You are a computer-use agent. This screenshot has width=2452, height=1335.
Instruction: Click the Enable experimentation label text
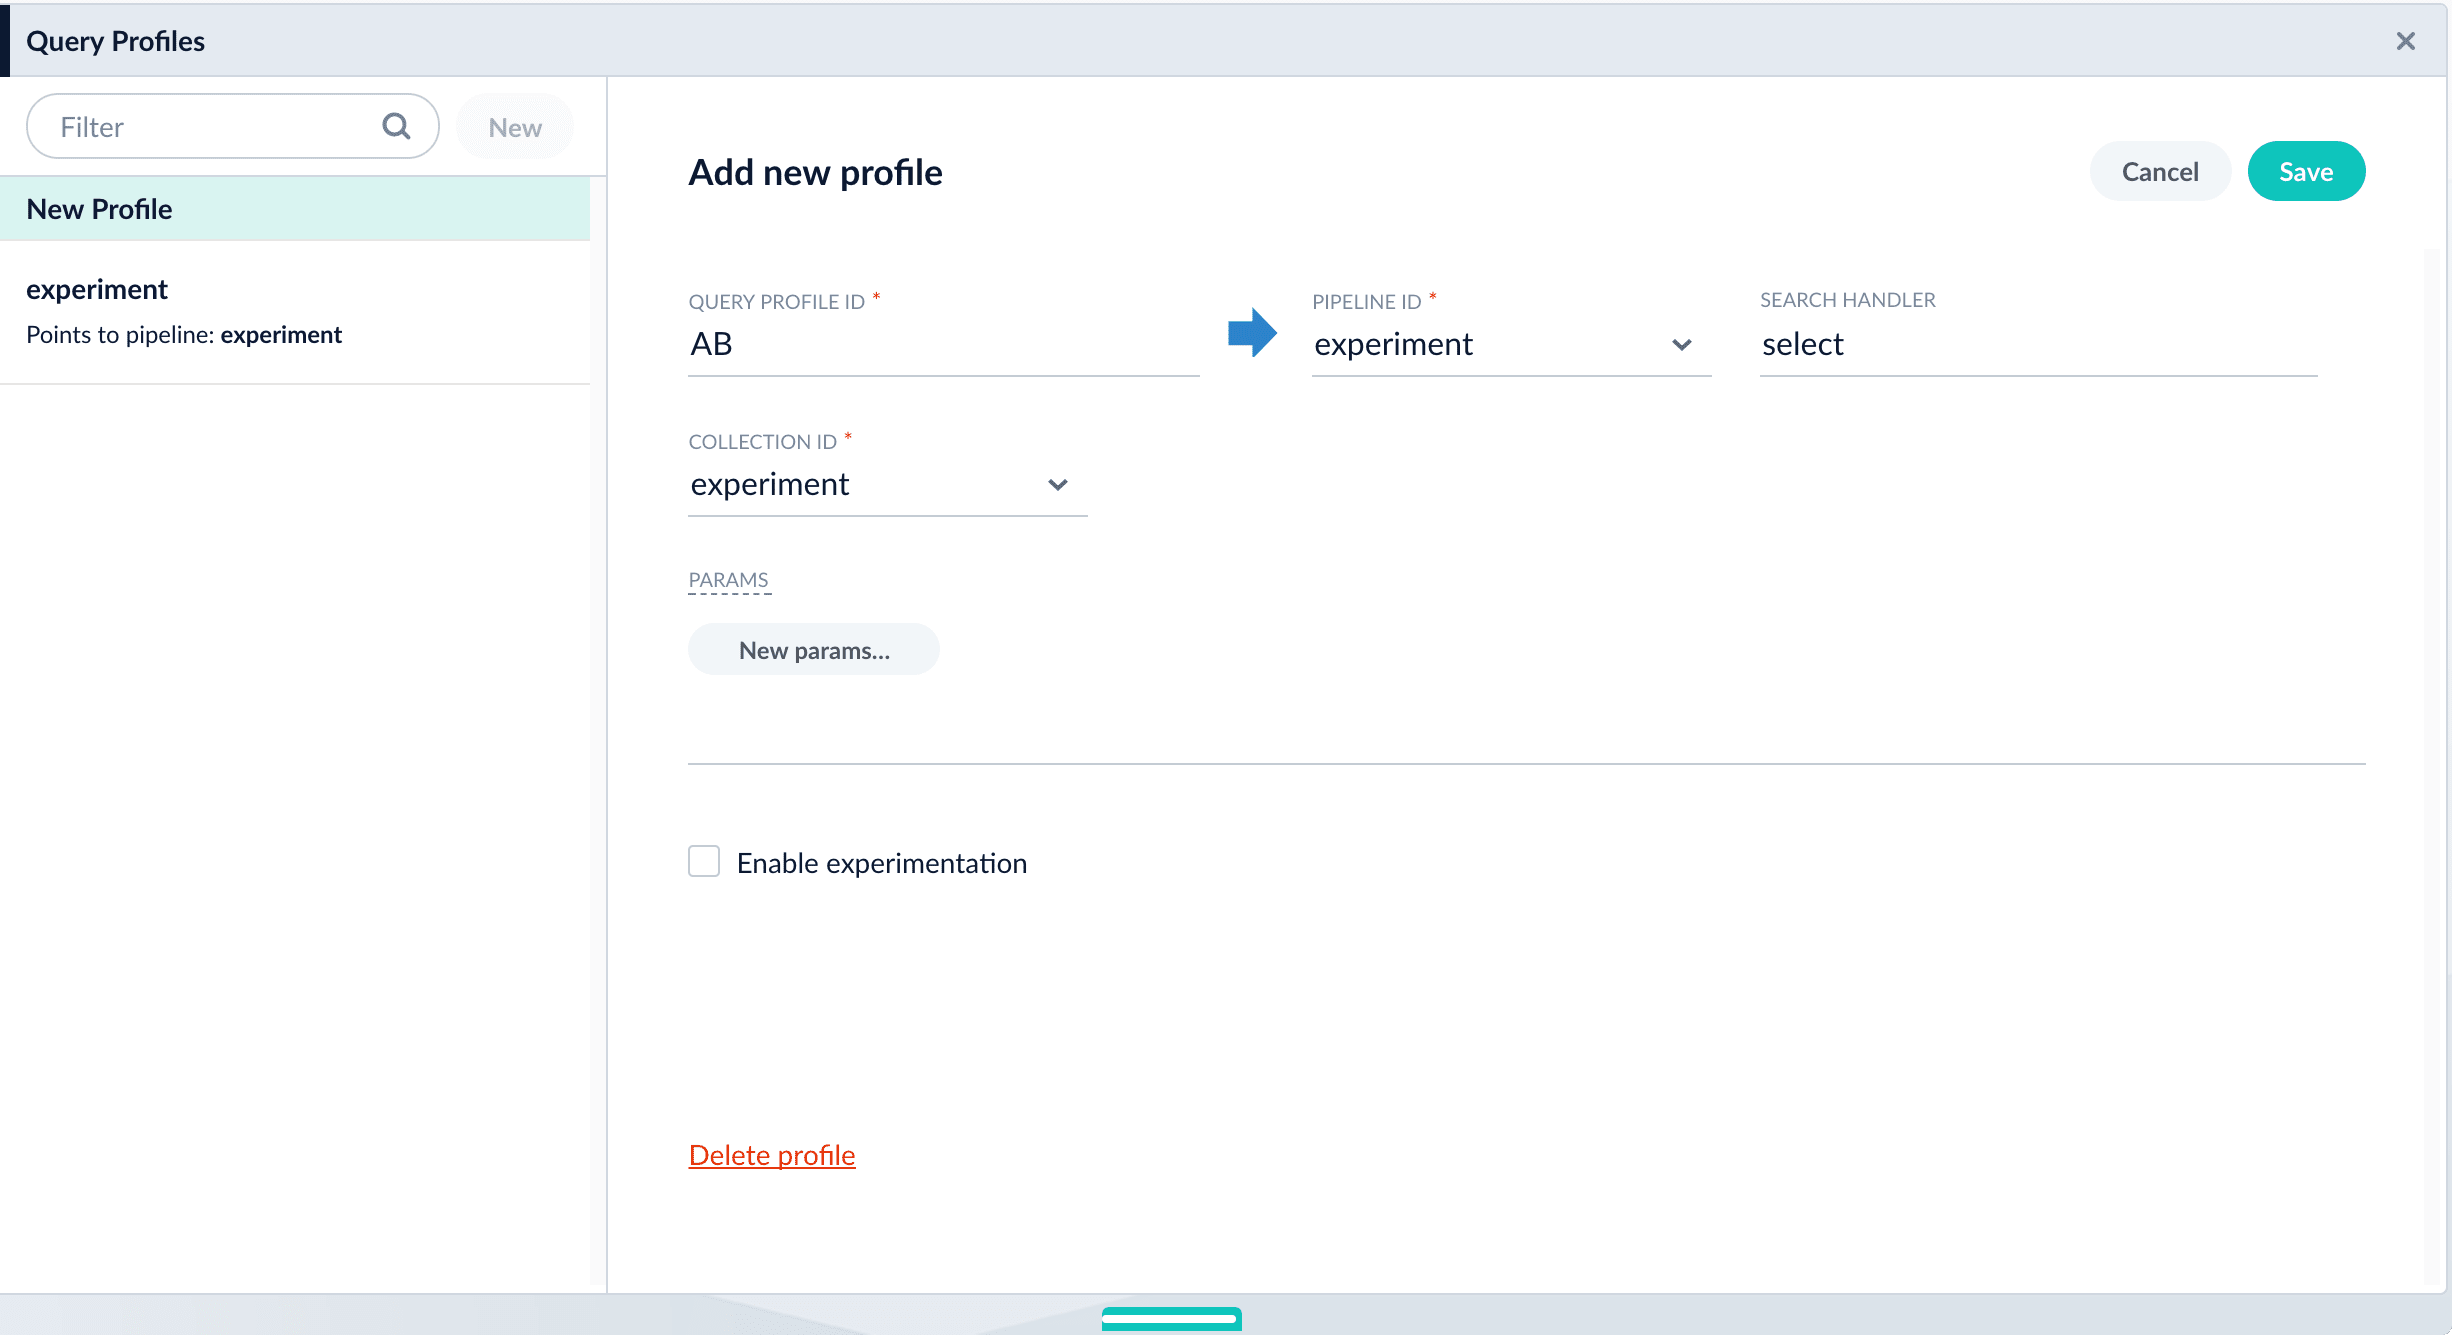881,863
